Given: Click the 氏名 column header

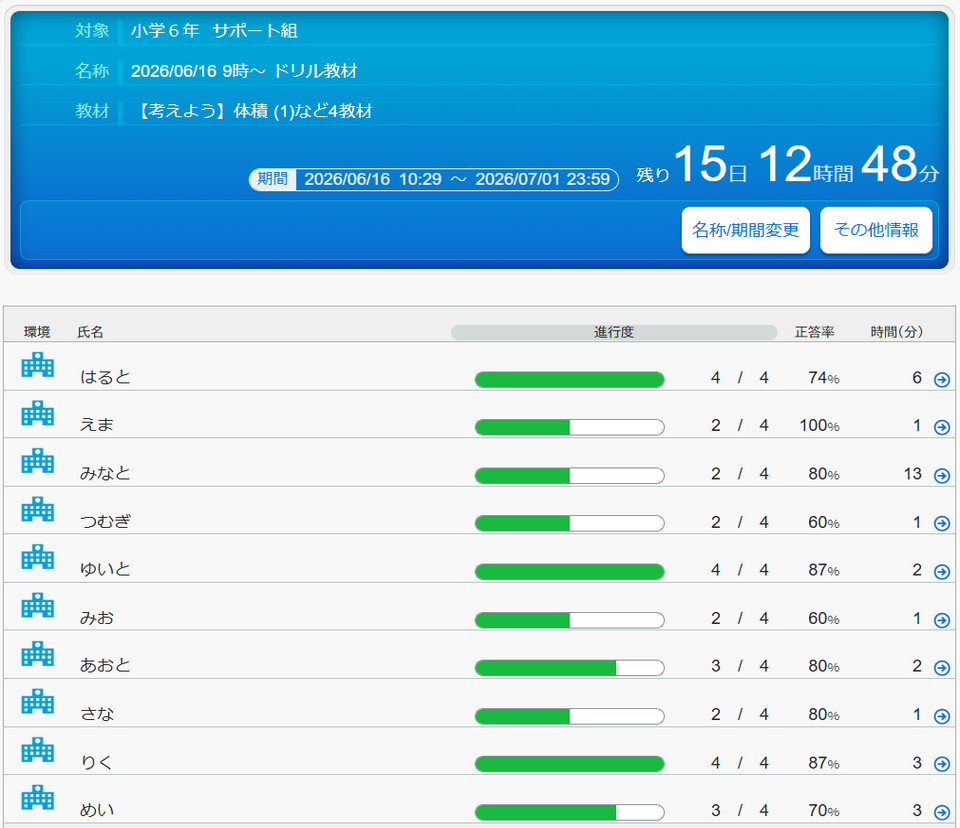Looking at the screenshot, I should 90,332.
